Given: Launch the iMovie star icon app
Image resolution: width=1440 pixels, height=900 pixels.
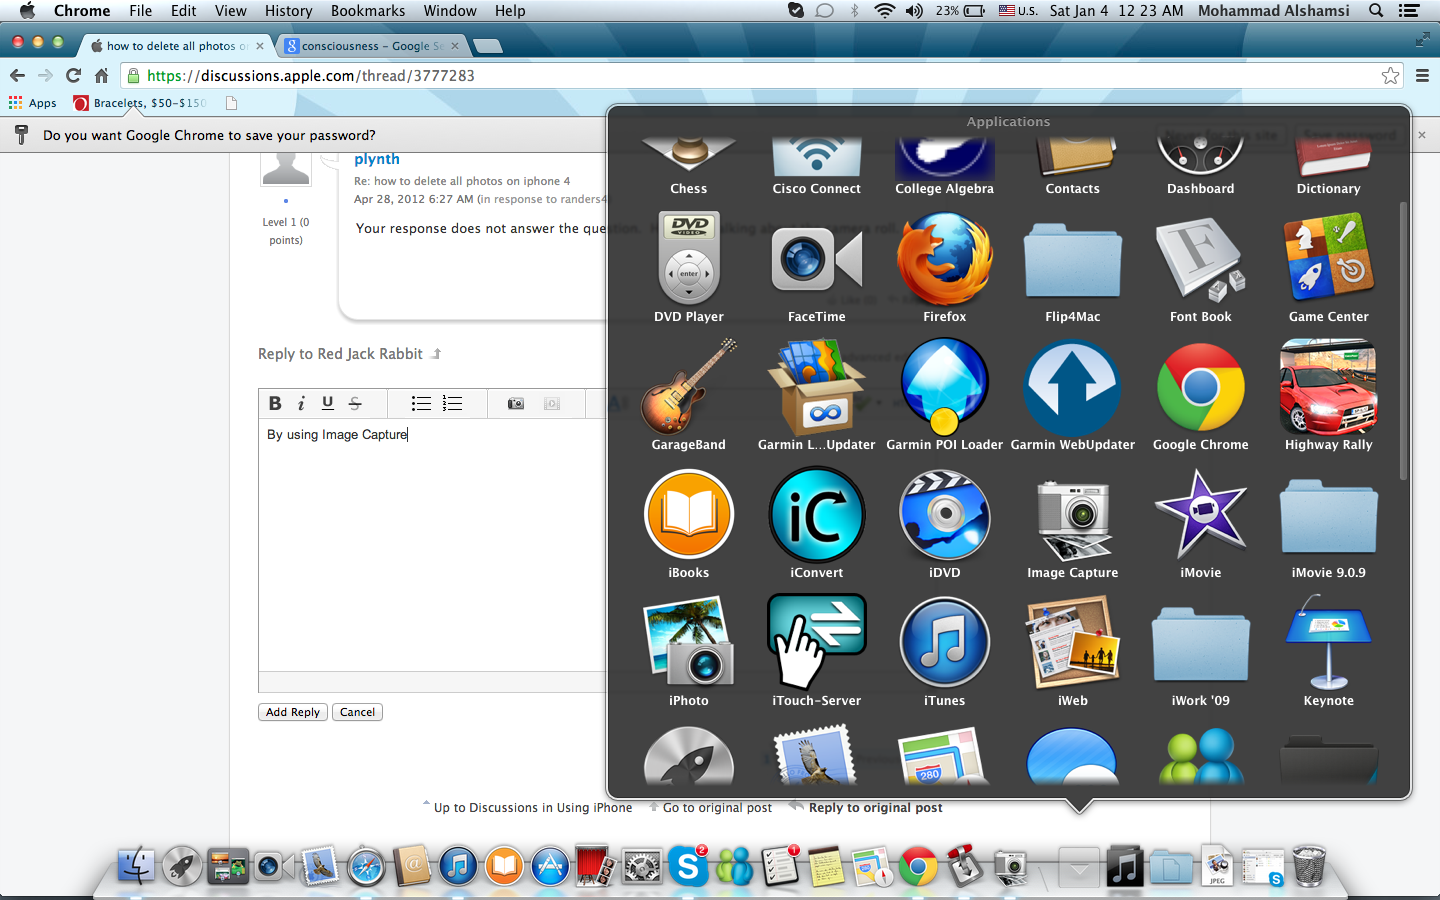Looking at the screenshot, I should point(1201,515).
